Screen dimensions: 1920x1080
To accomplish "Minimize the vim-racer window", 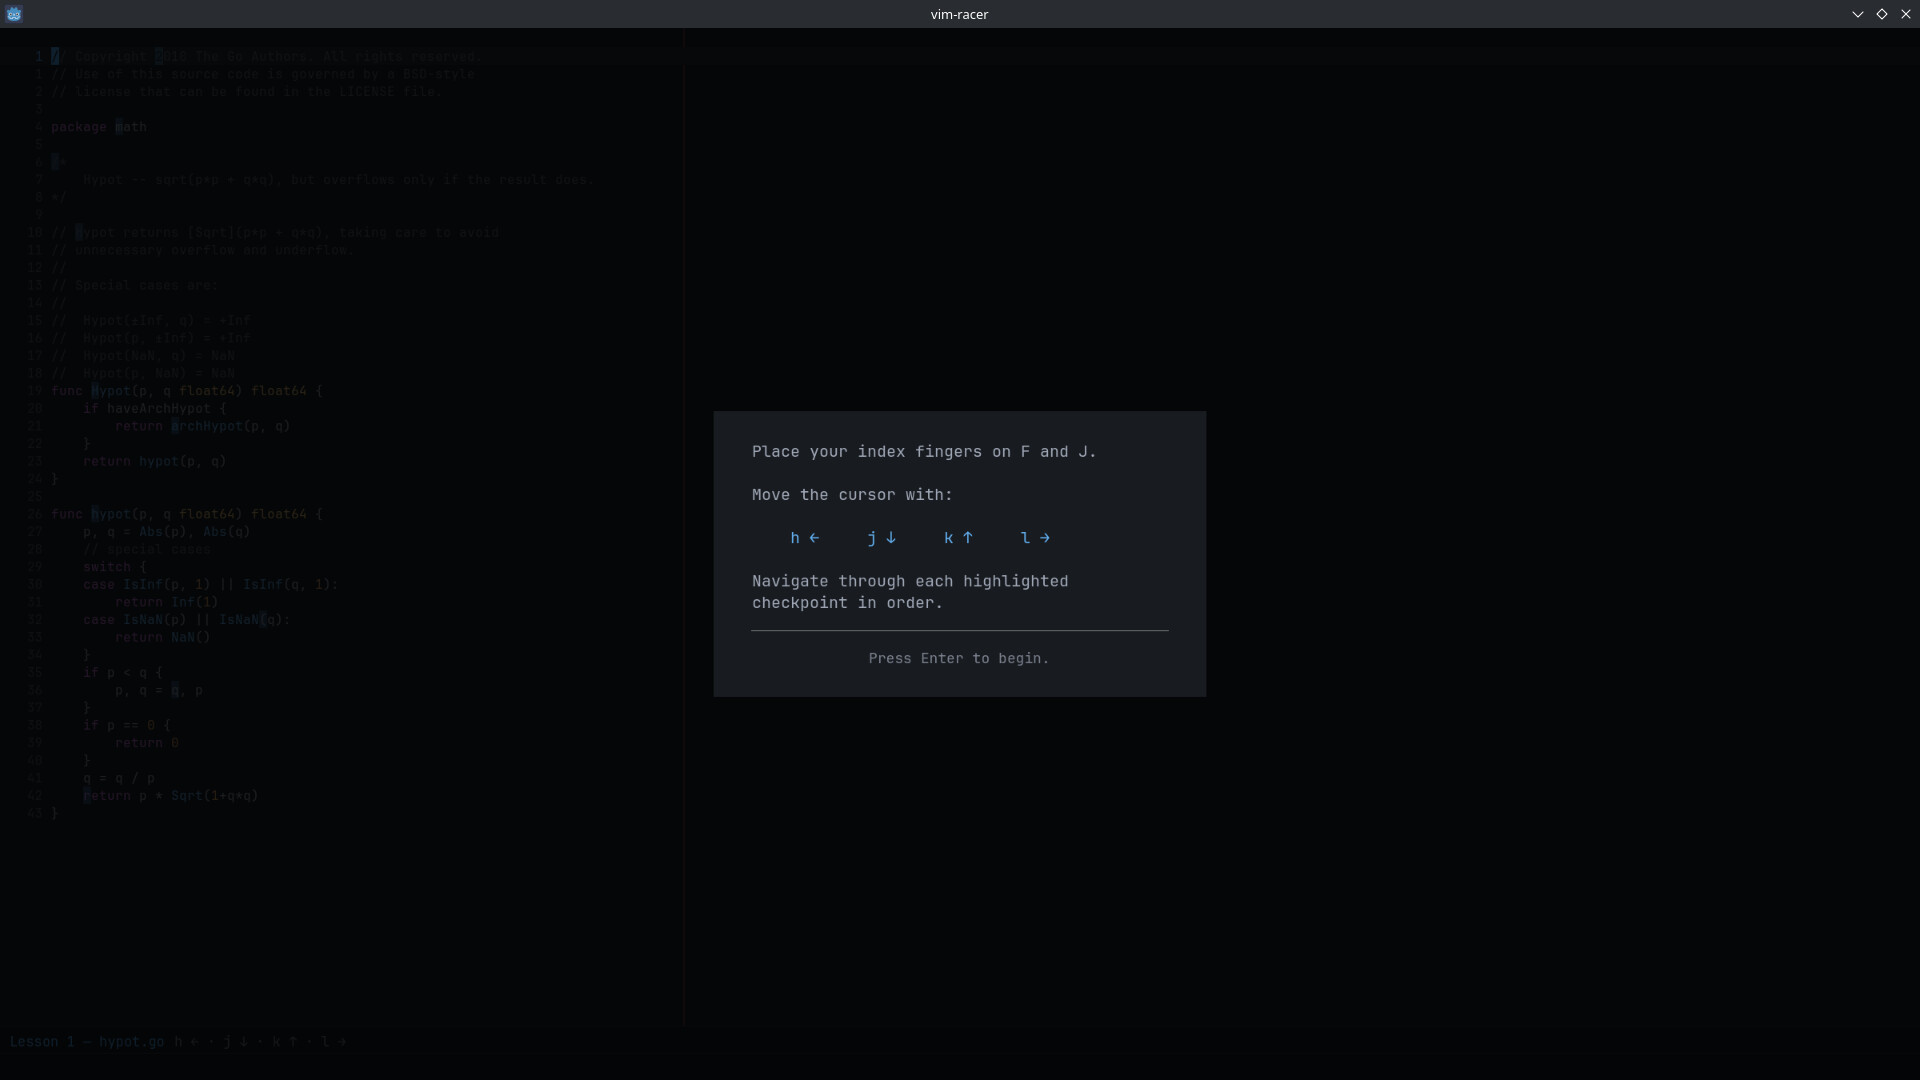I will click(1858, 14).
